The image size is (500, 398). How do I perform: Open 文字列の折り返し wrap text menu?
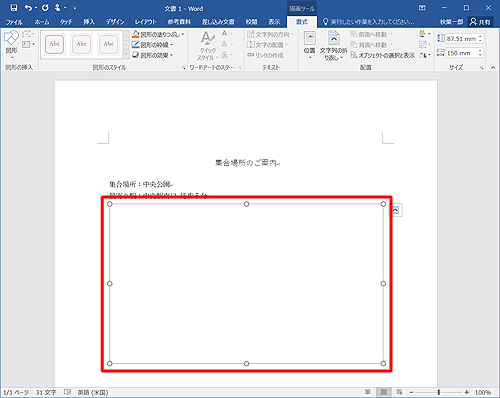click(333, 46)
